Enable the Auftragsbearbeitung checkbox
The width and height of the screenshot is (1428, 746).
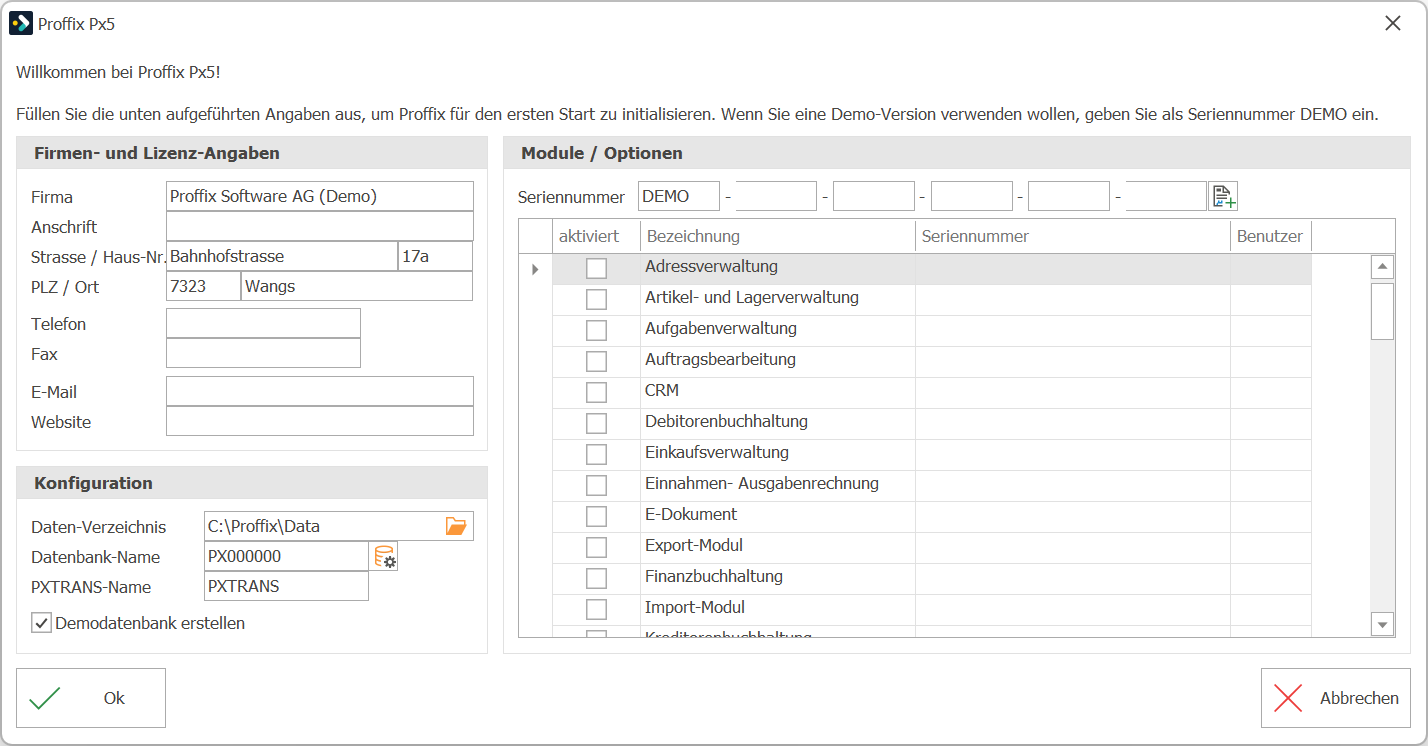[596, 361]
